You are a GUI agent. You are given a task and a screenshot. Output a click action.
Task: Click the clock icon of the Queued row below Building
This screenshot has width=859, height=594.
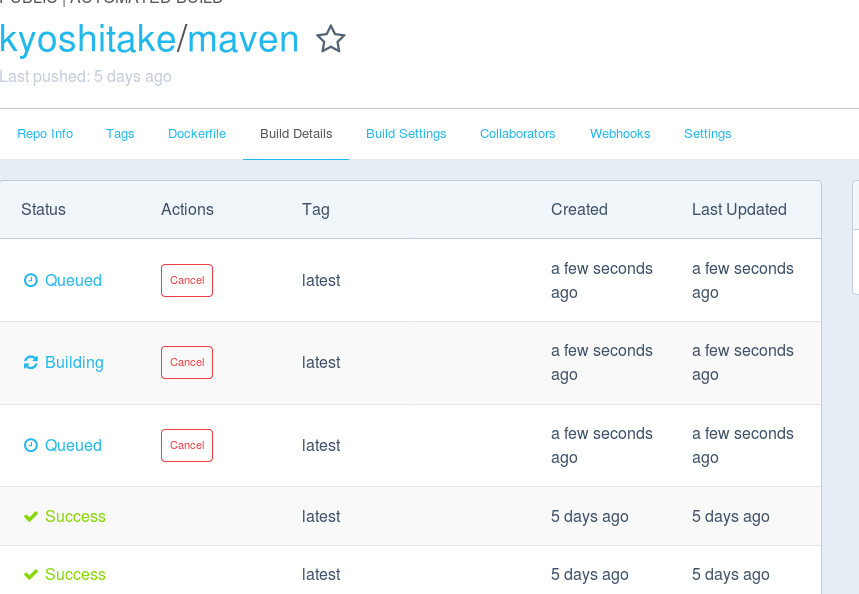[x=31, y=446]
